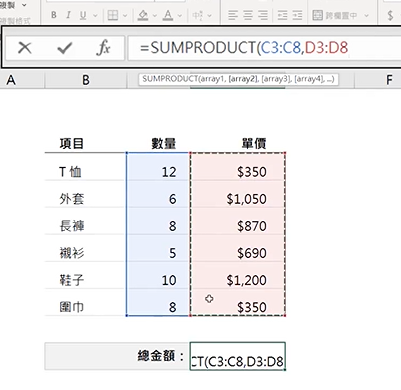Align text to the right
This screenshot has width=401, height=390.
(263, 15)
